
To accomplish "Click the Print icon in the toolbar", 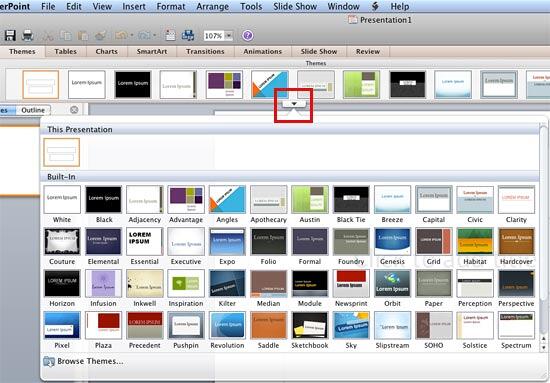I will click(x=27, y=35).
